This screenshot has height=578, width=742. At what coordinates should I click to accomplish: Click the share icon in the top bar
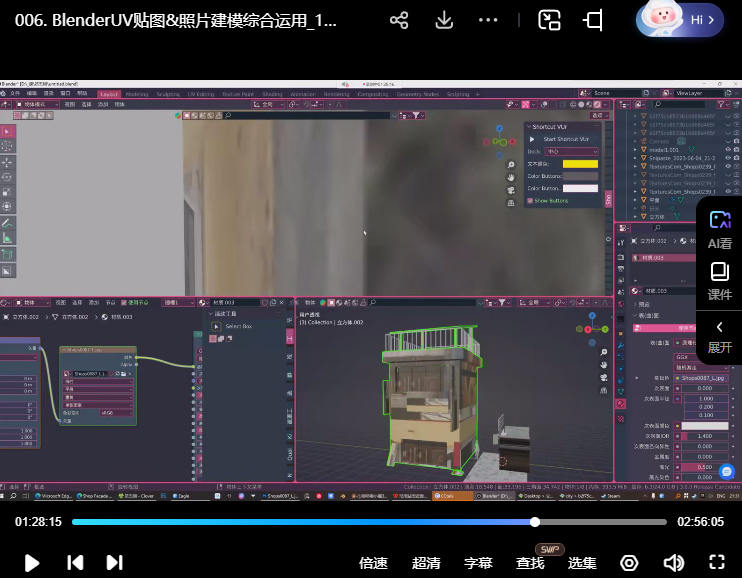(399, 20)
